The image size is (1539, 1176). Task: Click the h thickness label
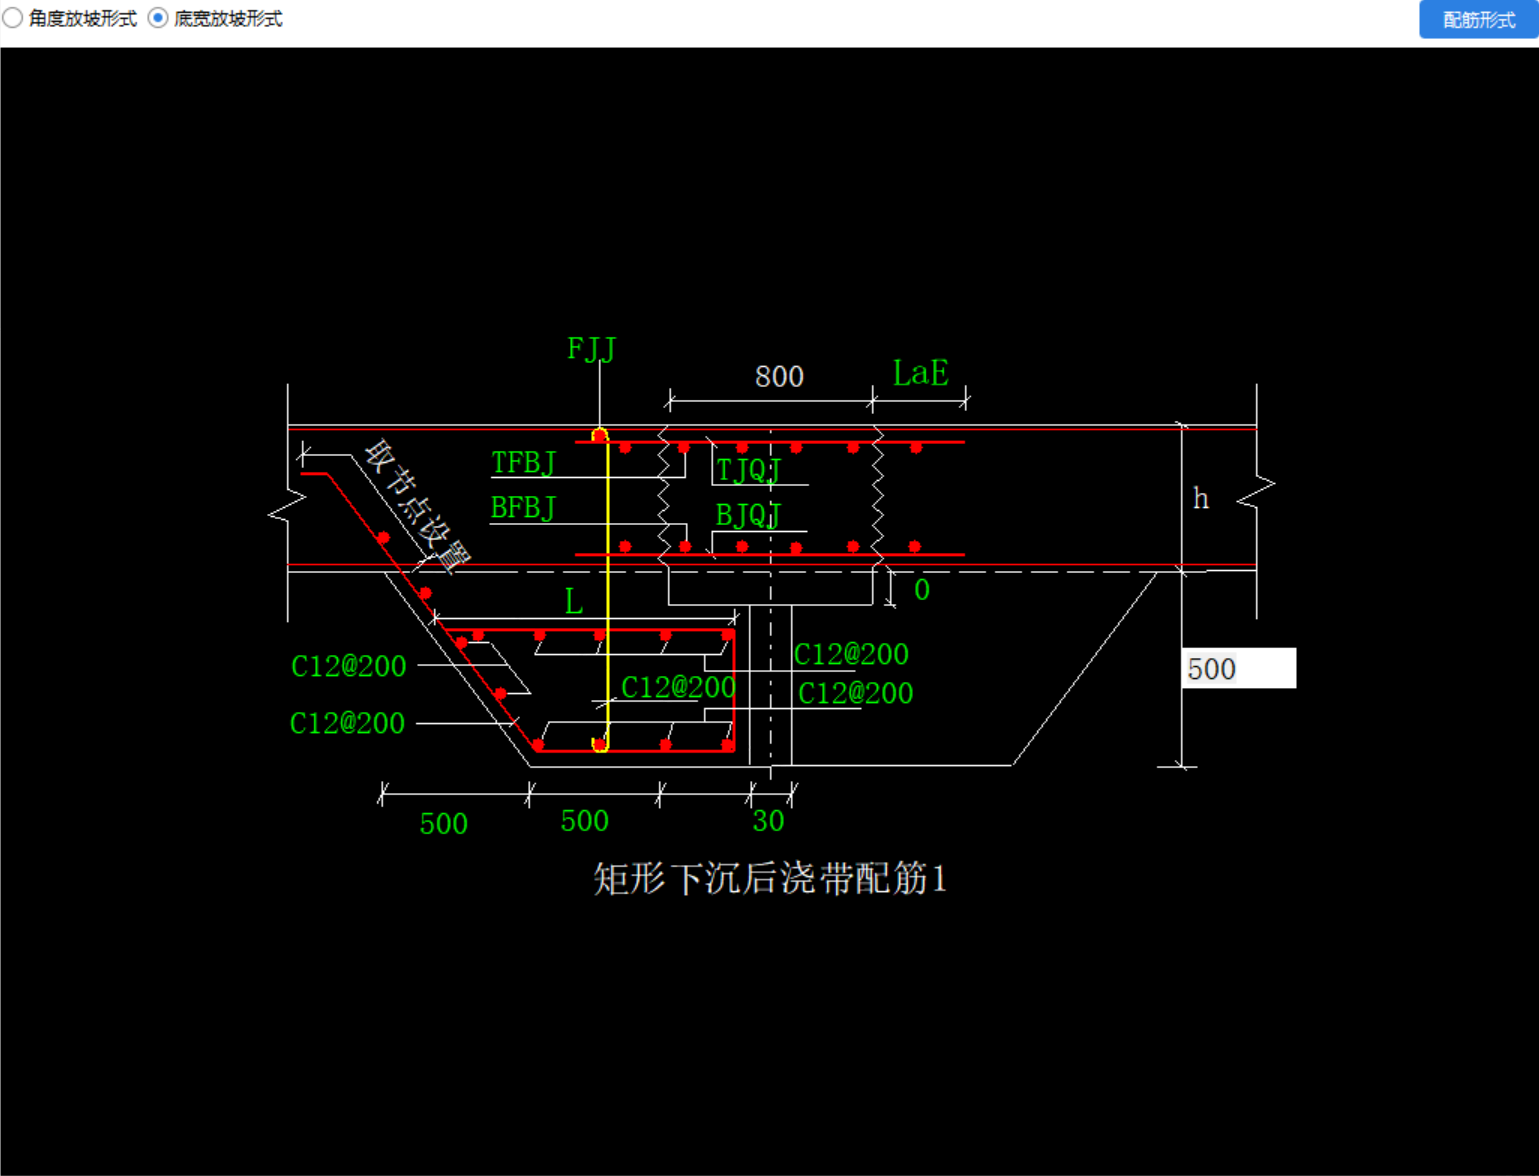pyautogui.click(x=1200, y=498)
